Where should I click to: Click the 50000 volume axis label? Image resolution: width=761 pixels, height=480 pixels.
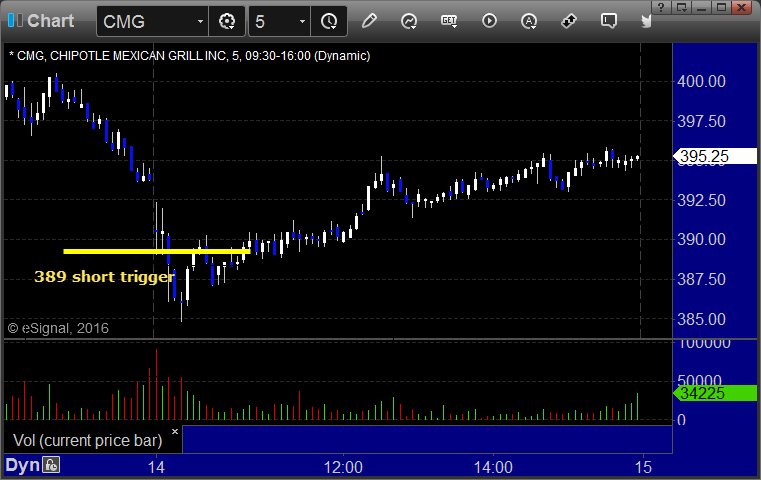(699, 380)
